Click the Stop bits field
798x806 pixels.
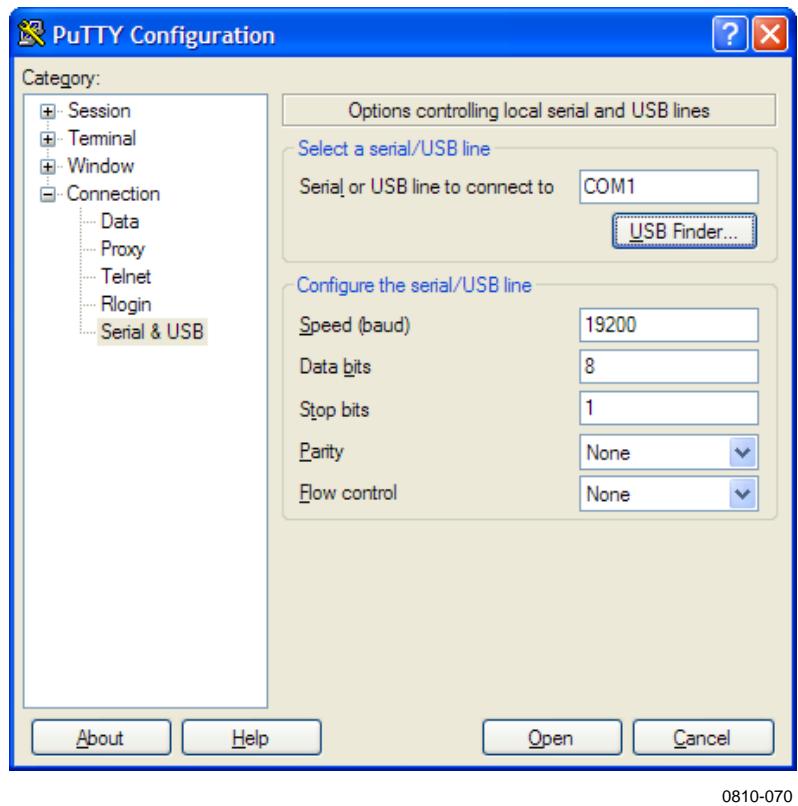[x=668, y=408]
